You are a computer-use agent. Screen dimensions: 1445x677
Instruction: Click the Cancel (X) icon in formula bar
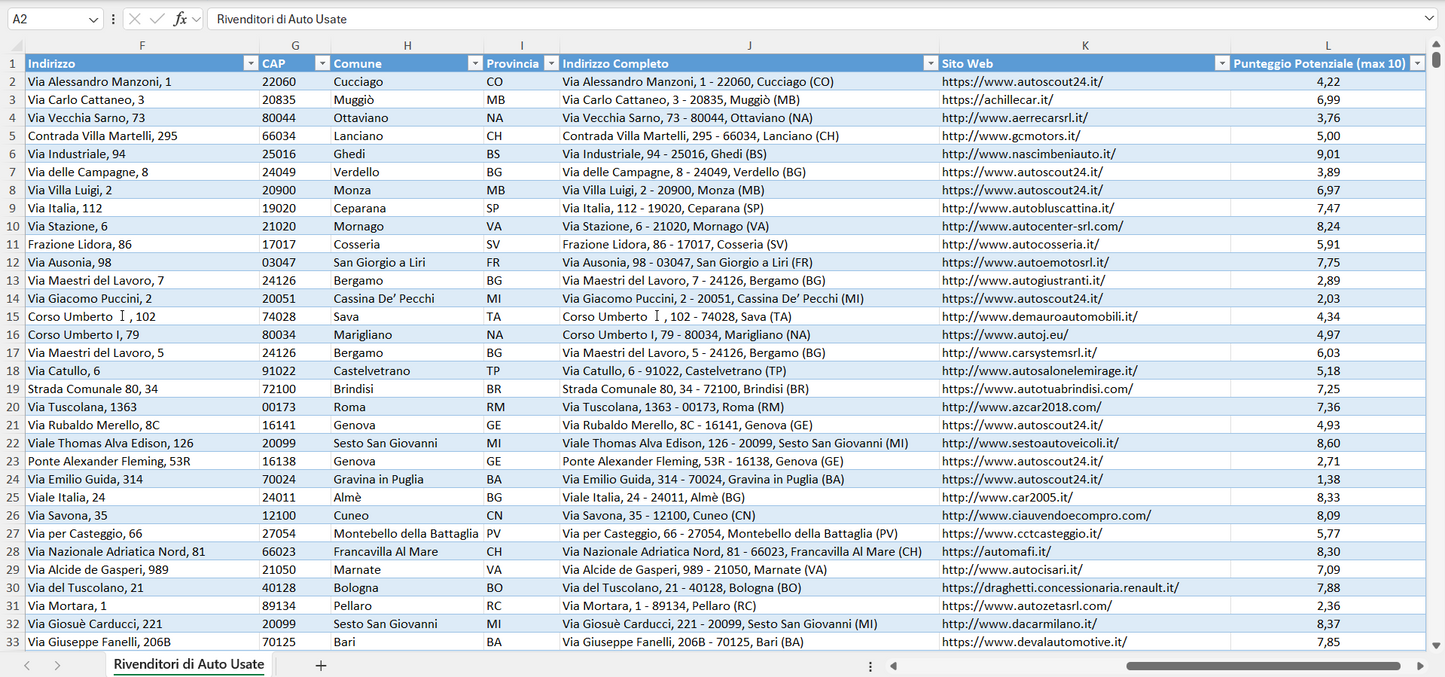[x=135, y=19]
